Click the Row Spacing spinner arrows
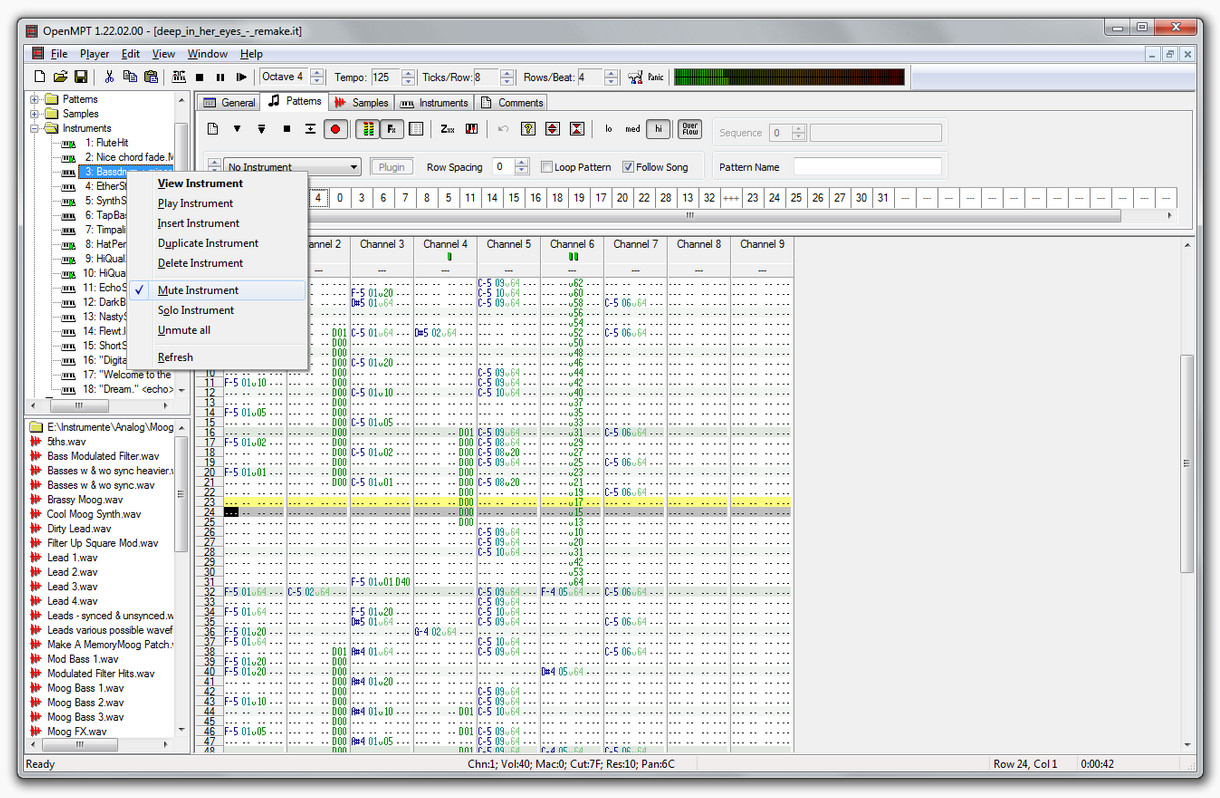Viewport: 1220px width, 798px height. click(x=521, y=167)
